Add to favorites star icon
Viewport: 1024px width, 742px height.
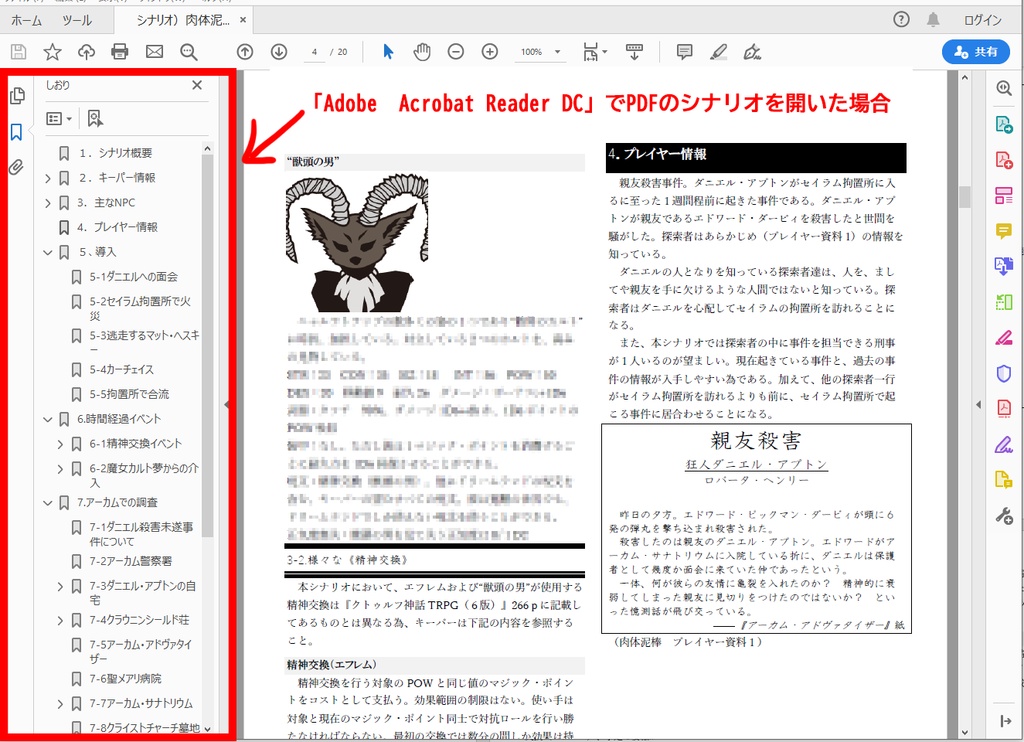coord(52,52)
